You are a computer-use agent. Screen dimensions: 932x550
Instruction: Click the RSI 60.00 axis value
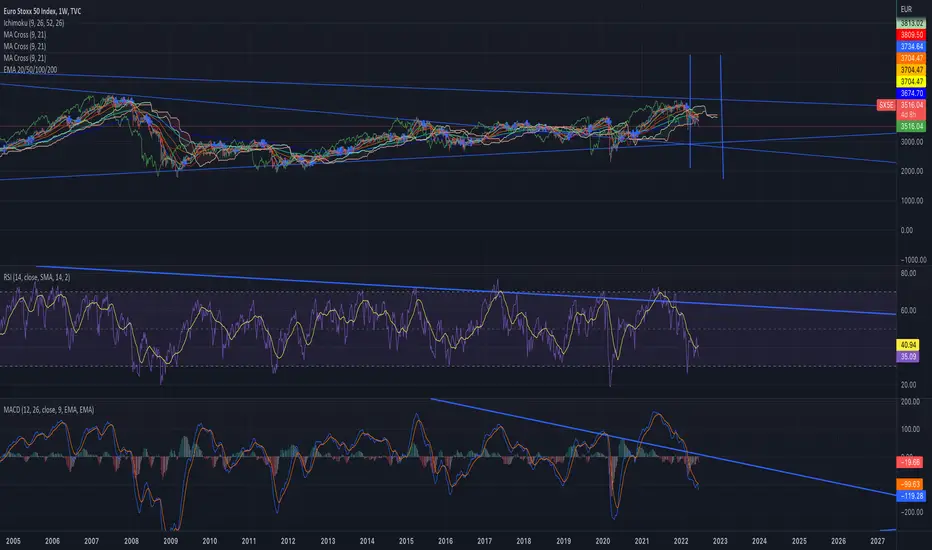[908, 310]
